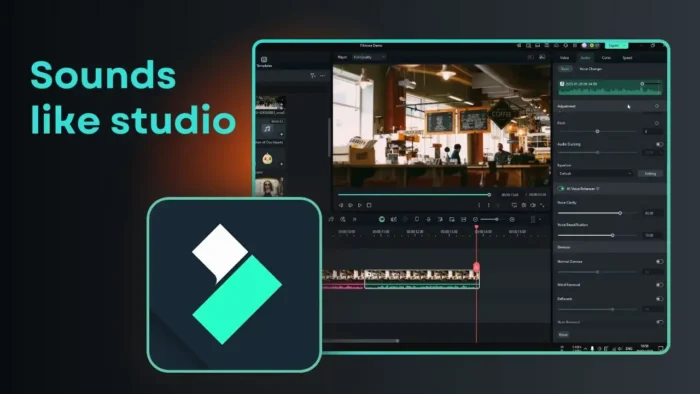700x394 pixels.
Task: Click the green circular icon in the timeline toolbar
Action: (382, 219)
